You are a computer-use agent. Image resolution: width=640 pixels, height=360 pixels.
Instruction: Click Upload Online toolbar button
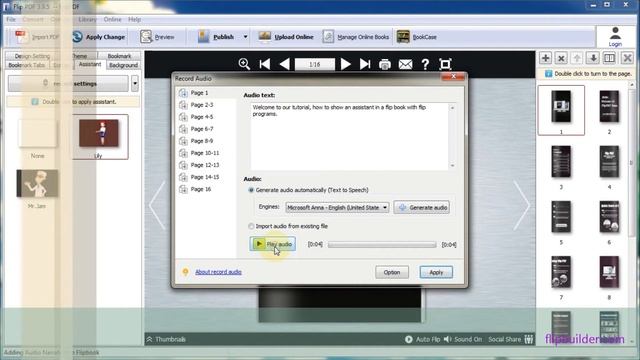(x=286, y=37)
